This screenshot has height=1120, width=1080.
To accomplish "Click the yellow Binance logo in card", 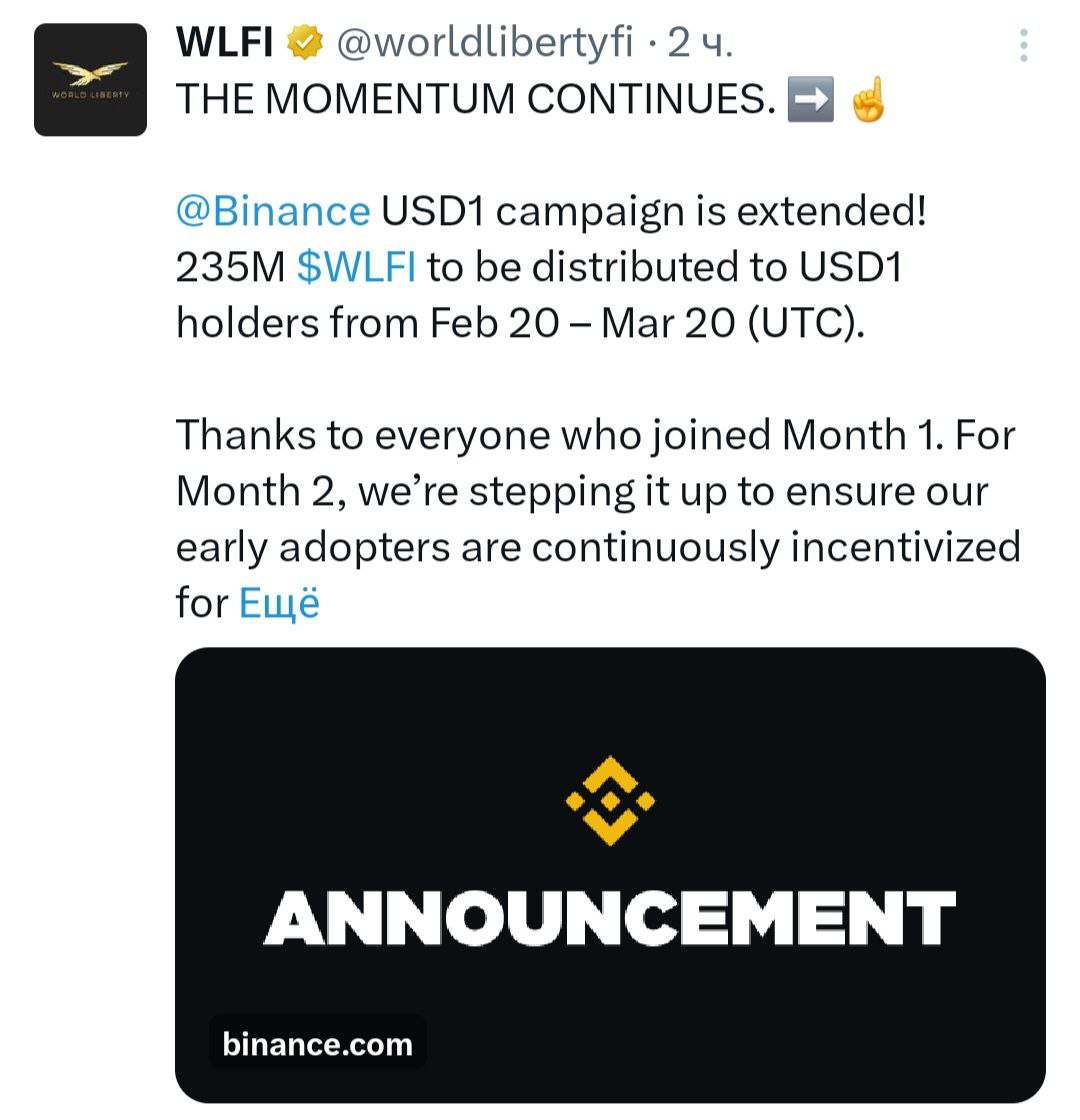I will click(610, 800).
